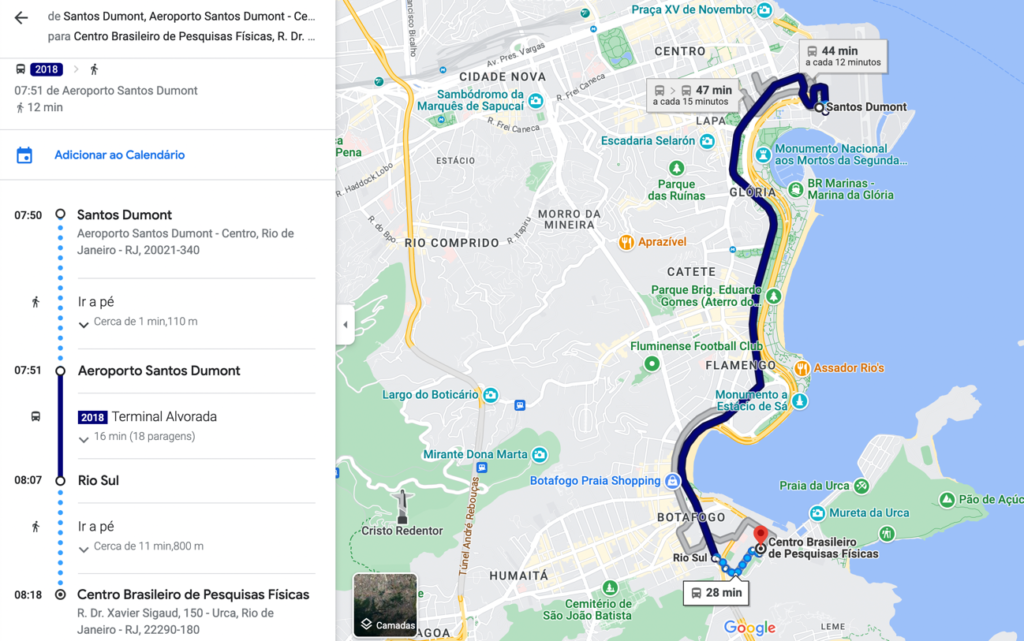Select the 47 min alternative route label
The height and width of the screenshot is (641, 1024).
tap(693, 95)
